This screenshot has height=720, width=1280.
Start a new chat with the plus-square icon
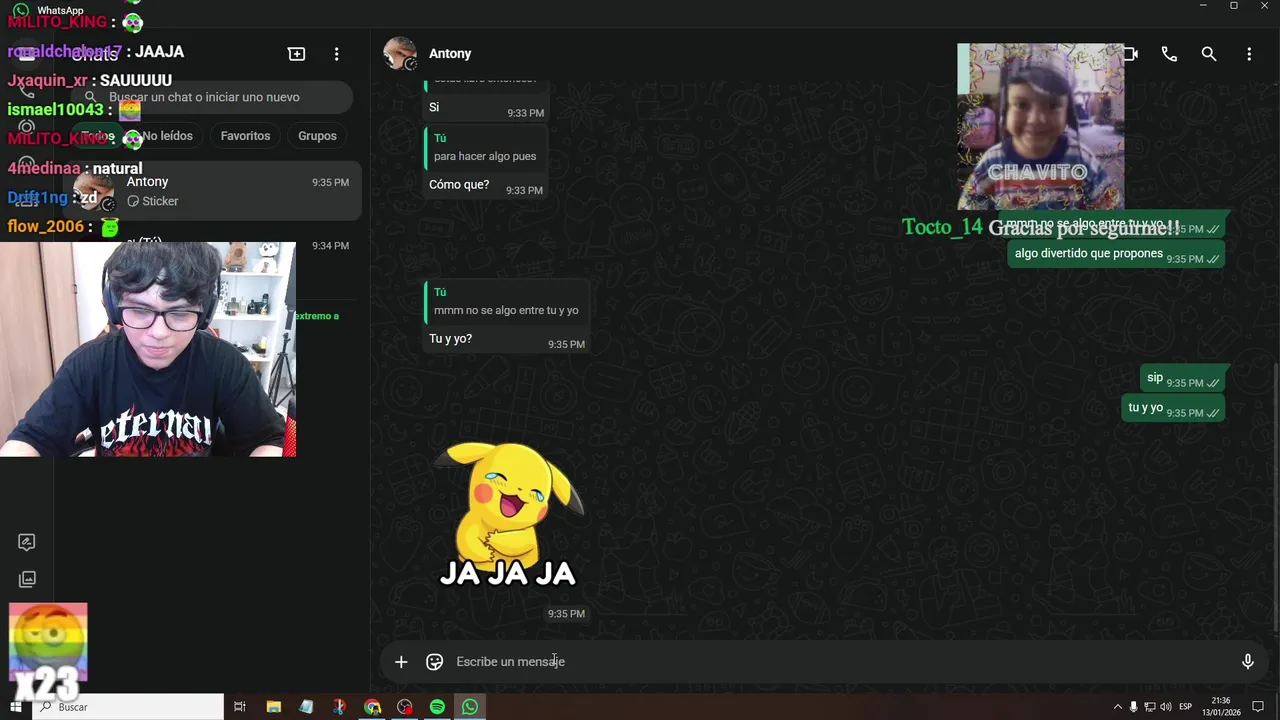coord(297,54)
